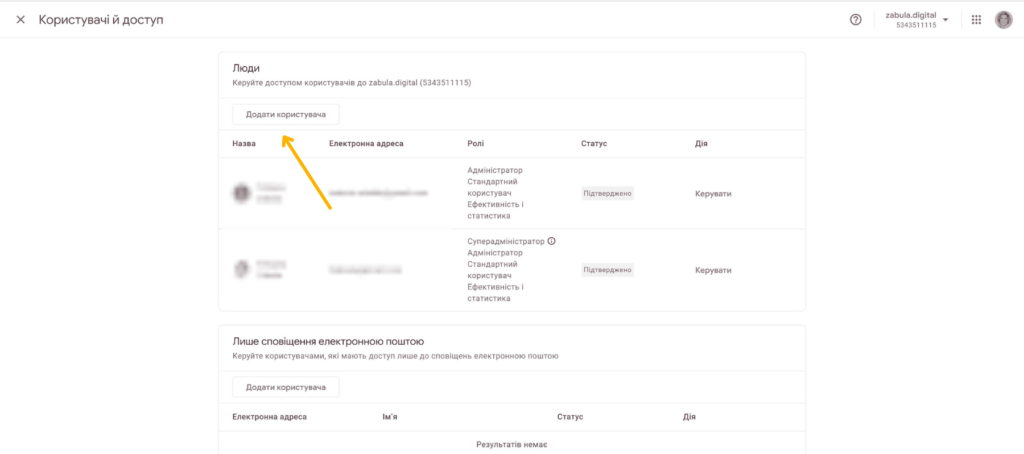
Task: Click the info icon next to Суперадміністратор
Action: pyautogui.click(x=552, y=241)
